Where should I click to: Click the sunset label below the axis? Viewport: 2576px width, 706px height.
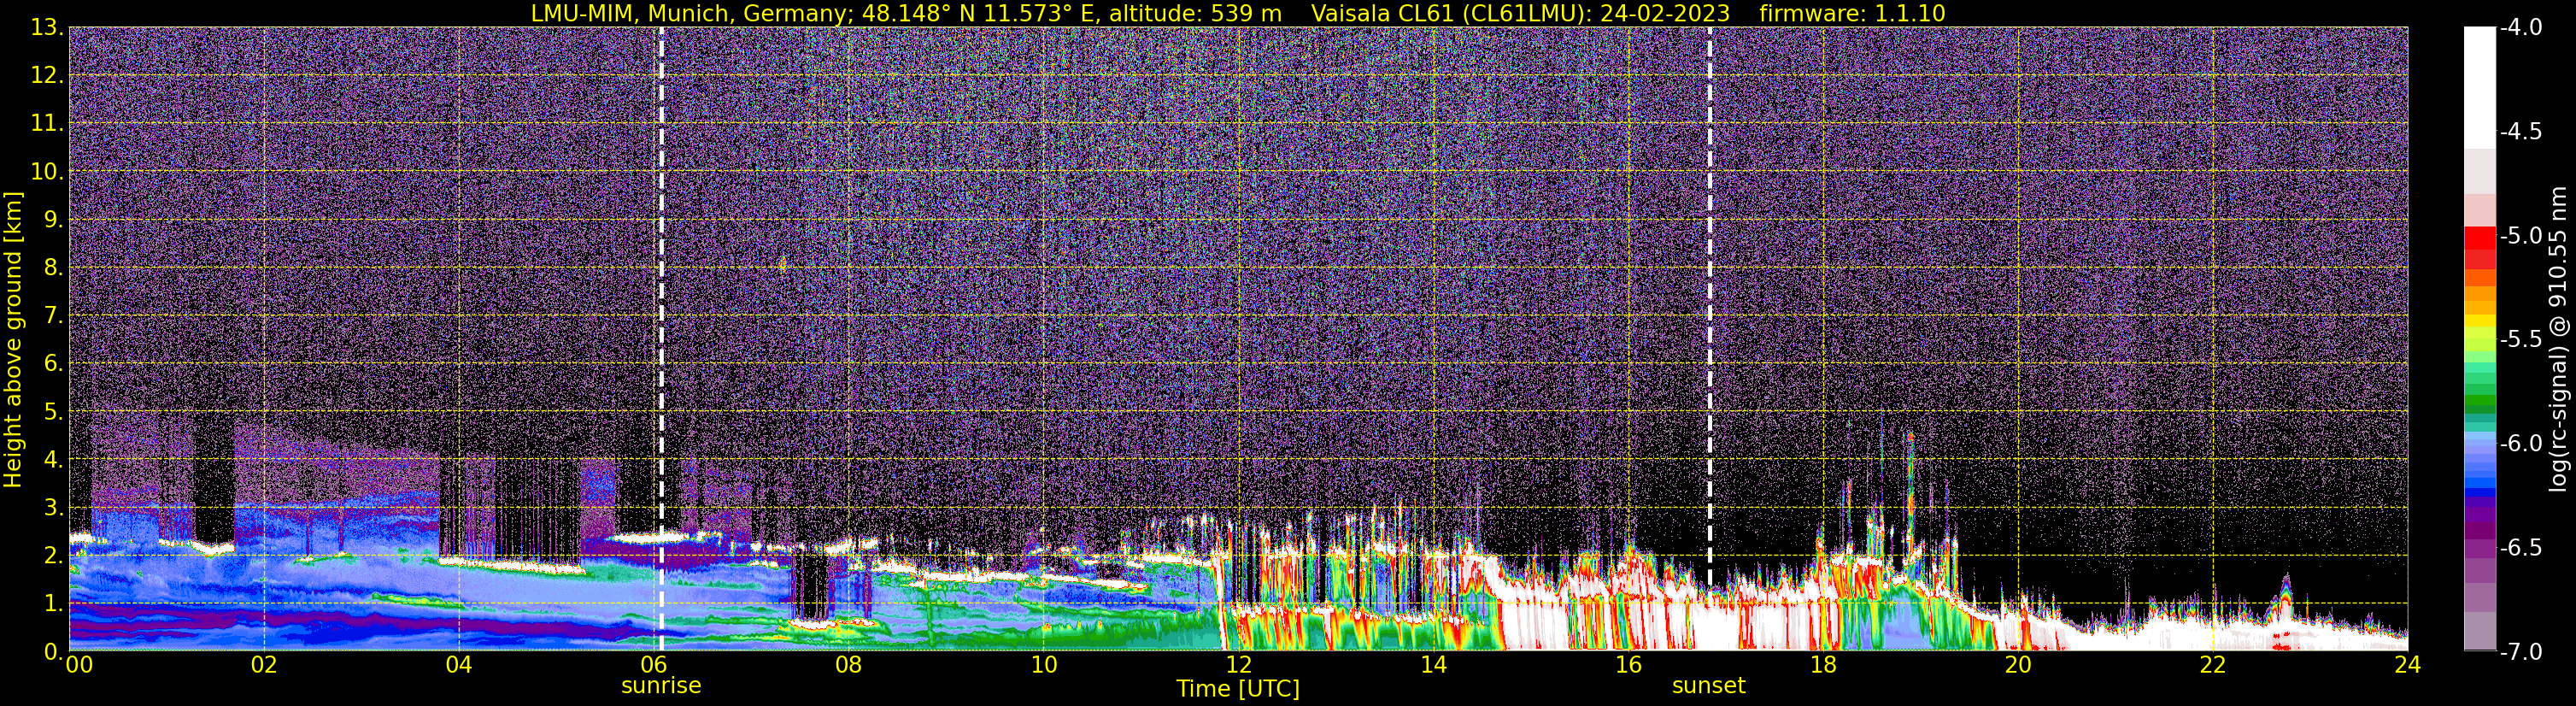(1709, 686)
